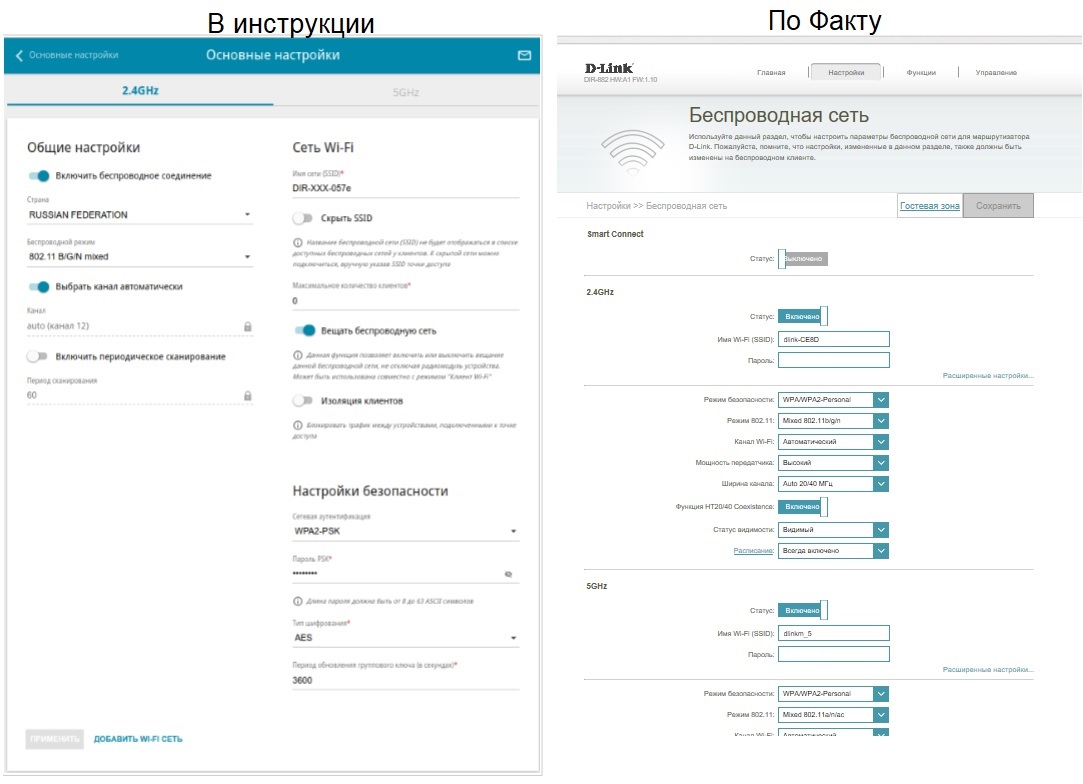Click the ПРИМЕНИТЬ button
Viewport: 1083px width, 784px height.
[55, 739]
